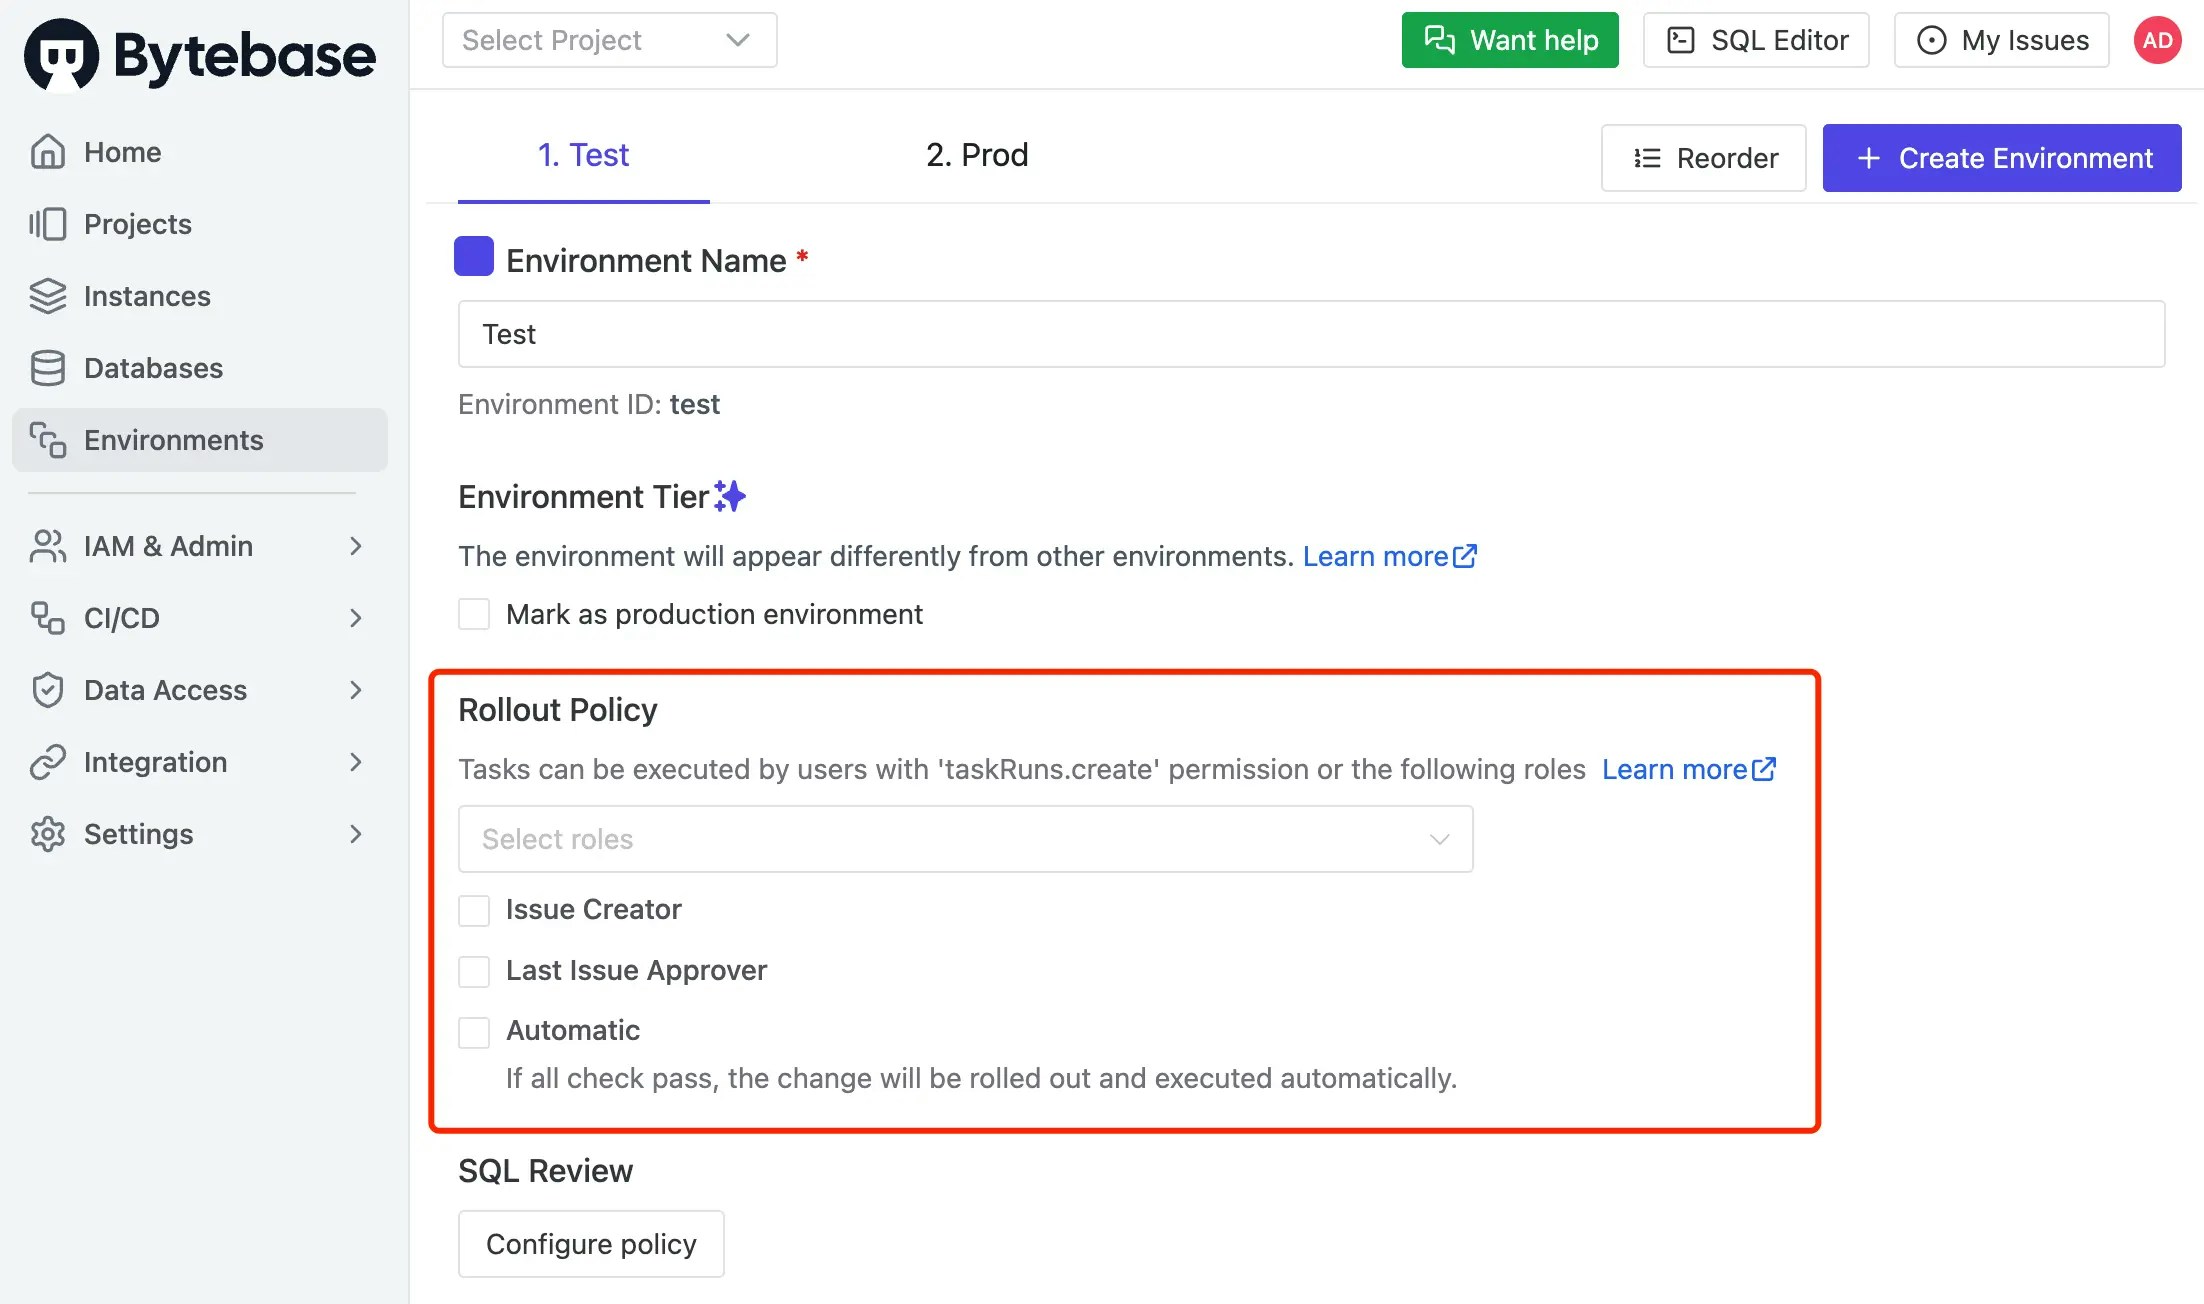Open the Select Project dropdown
This screenshot has height=1304, width=2204.
(x=609, y=41)
